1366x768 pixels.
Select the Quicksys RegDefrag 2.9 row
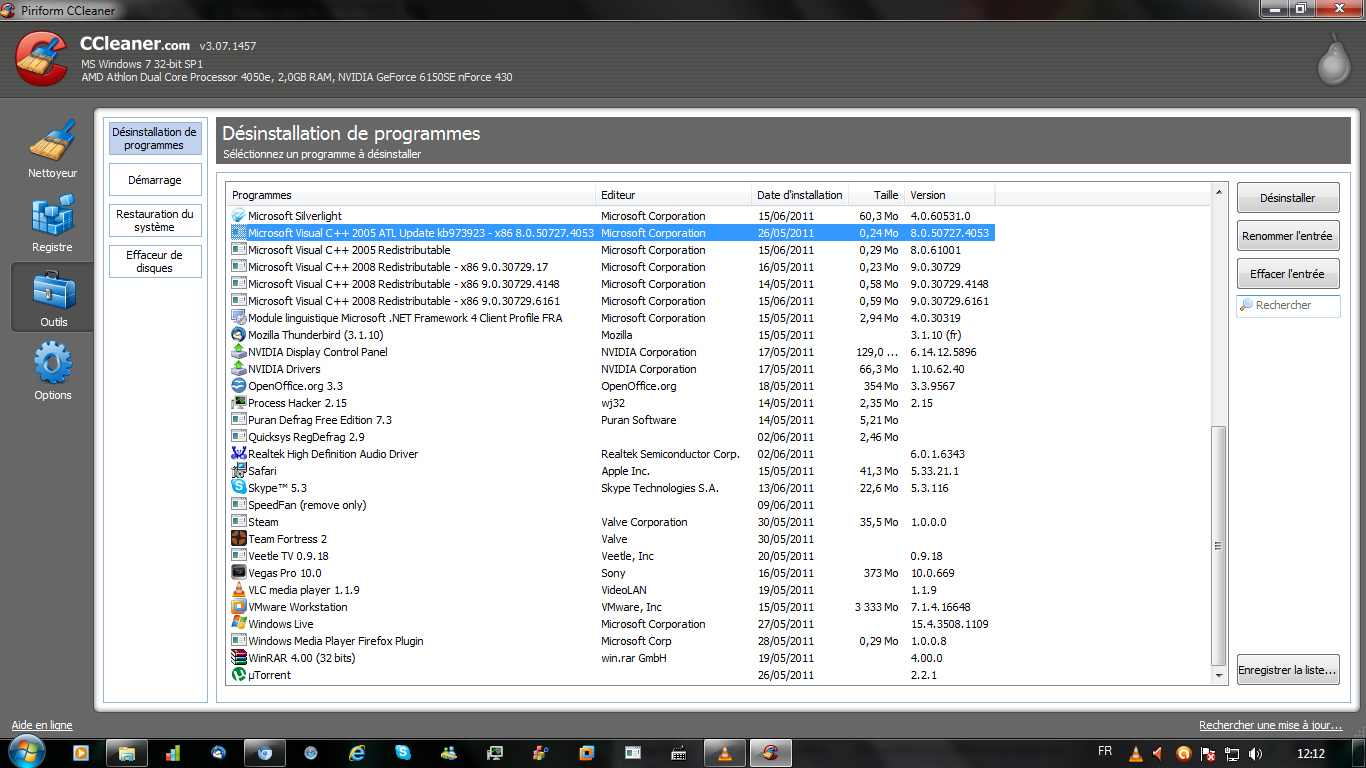(x=611, y=437)
